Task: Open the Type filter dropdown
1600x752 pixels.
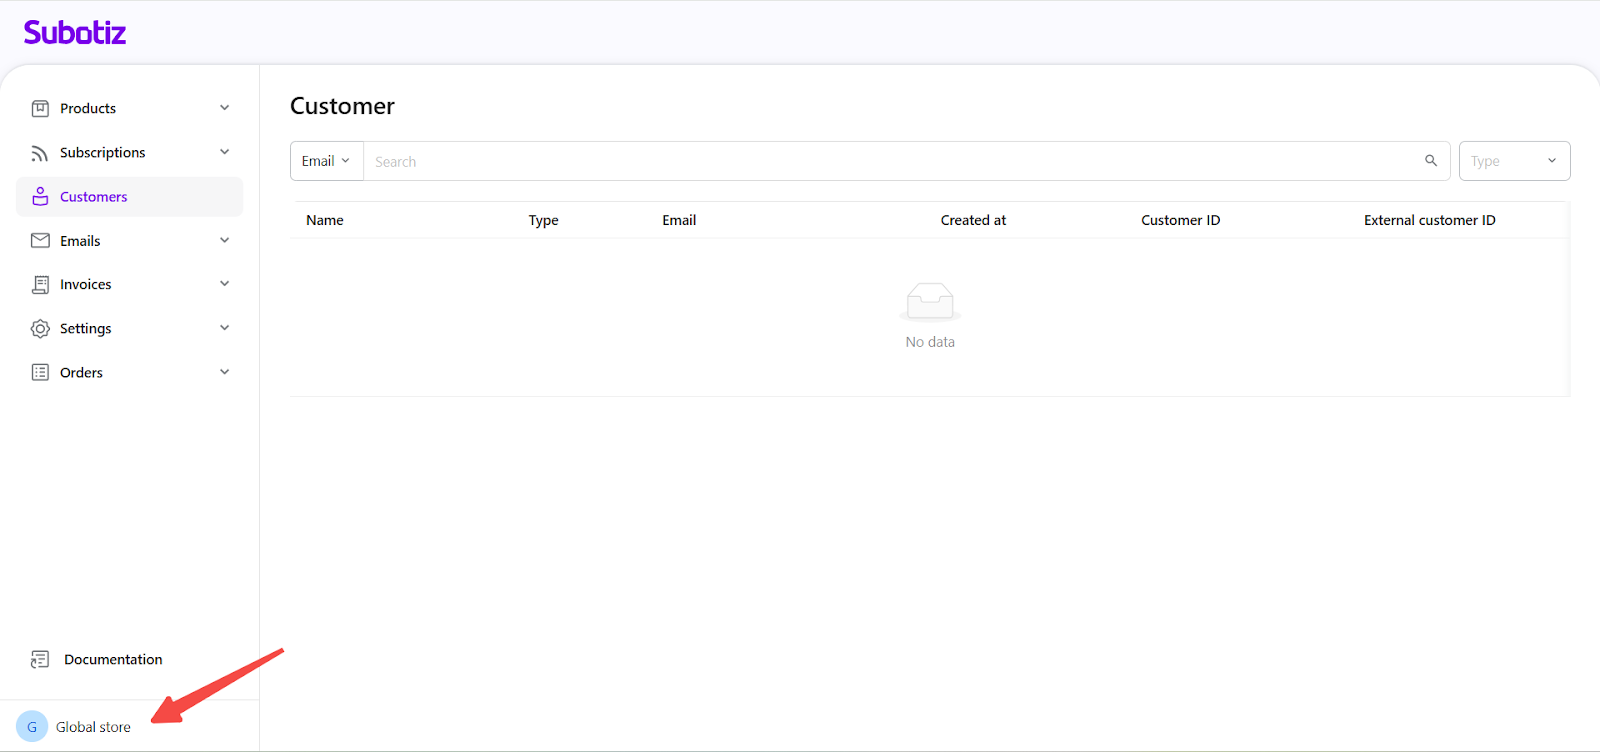Action: coord(1514,161)
